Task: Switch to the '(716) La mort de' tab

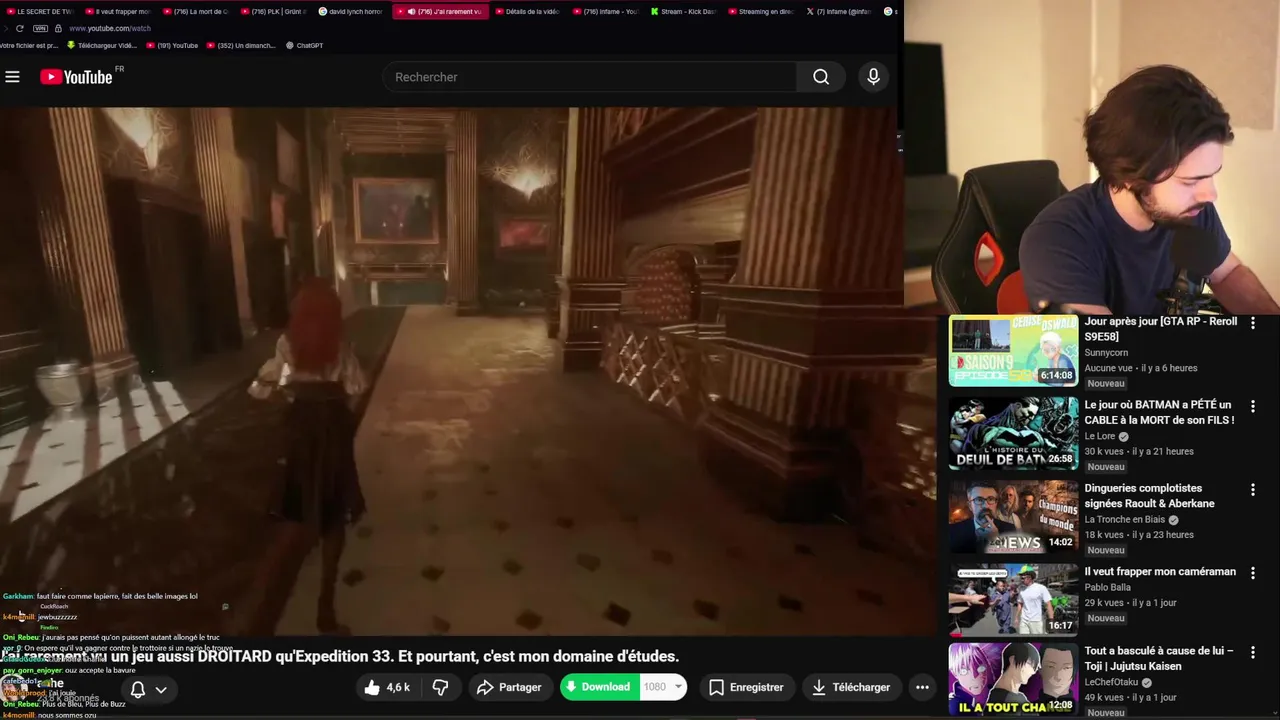Action: 196,12
